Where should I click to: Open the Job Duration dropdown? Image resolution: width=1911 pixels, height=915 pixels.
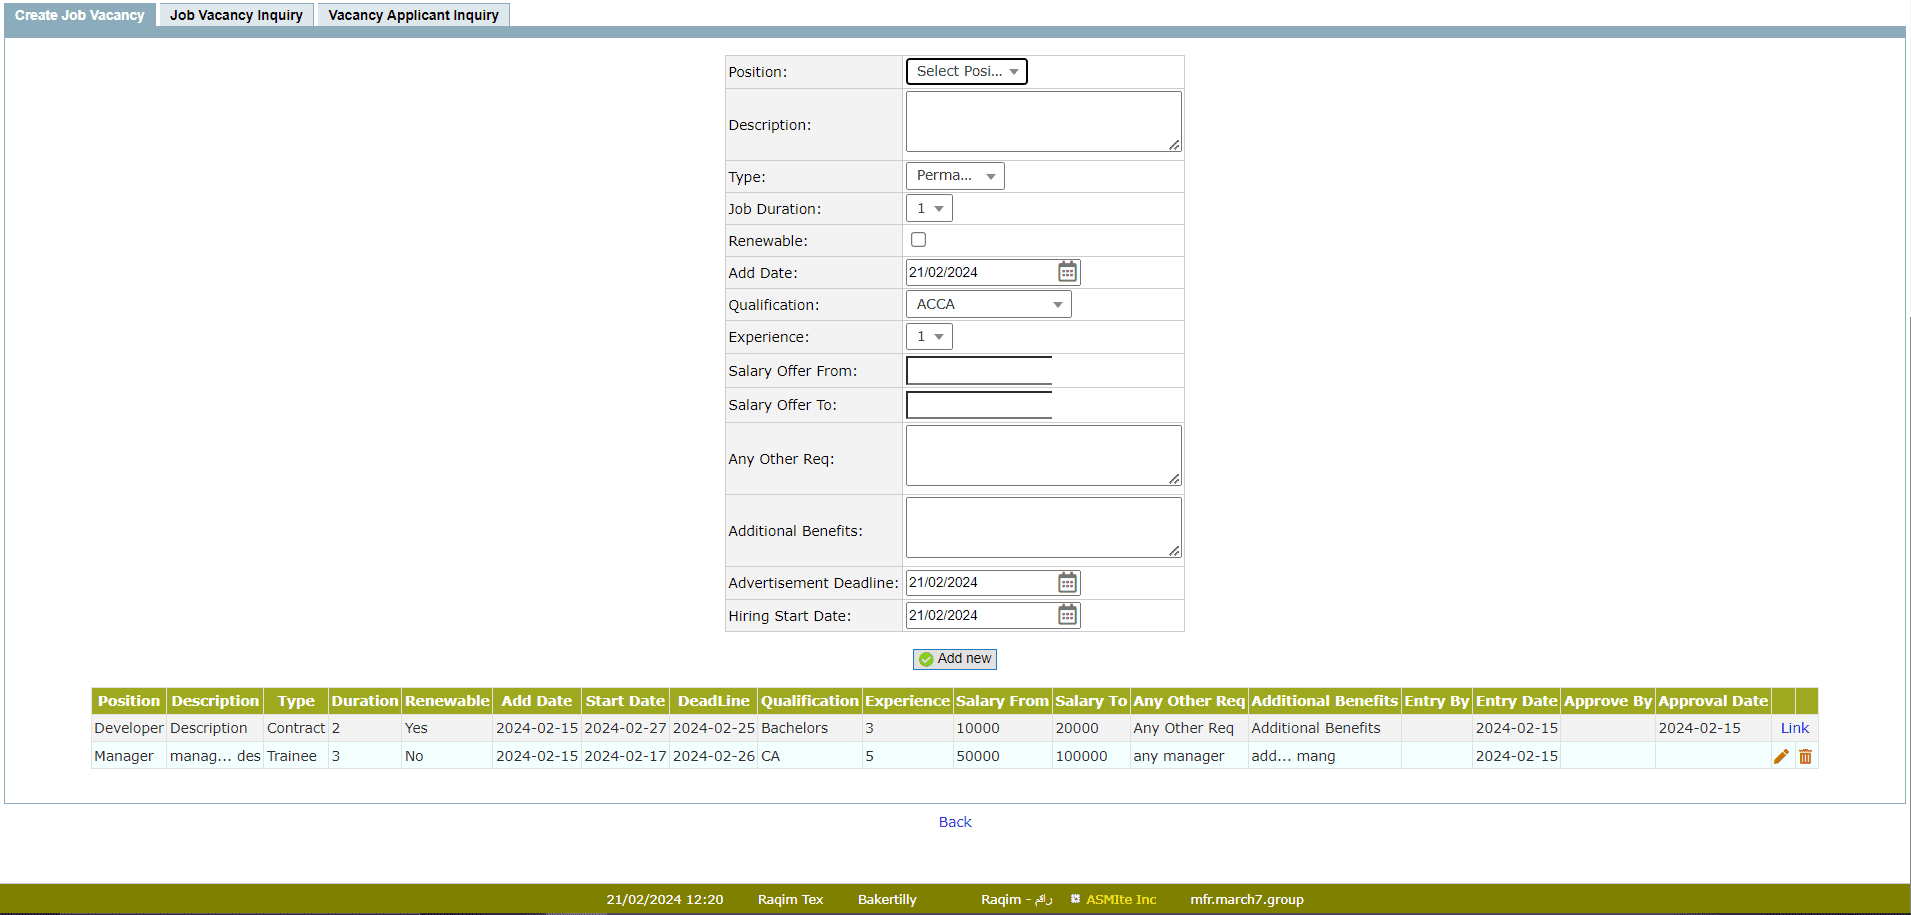coord(929,208)
